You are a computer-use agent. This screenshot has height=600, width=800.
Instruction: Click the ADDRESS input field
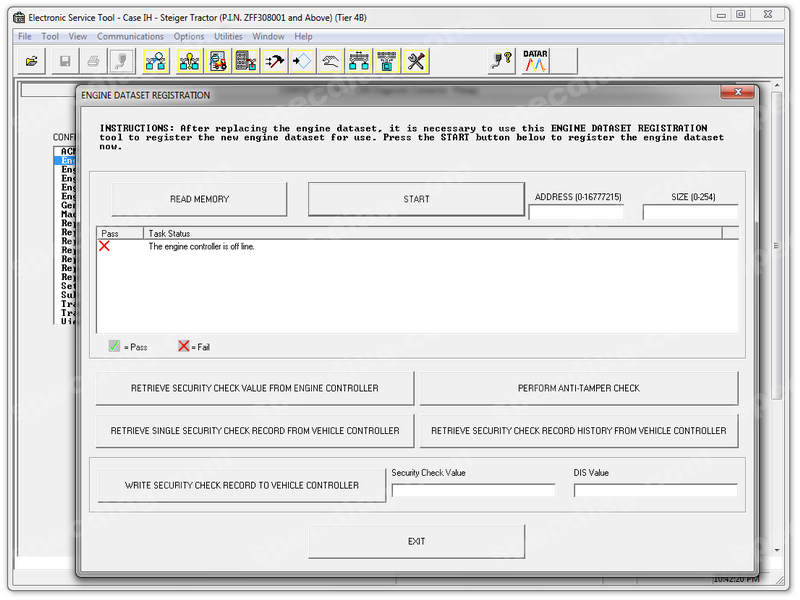pos(576,212)
